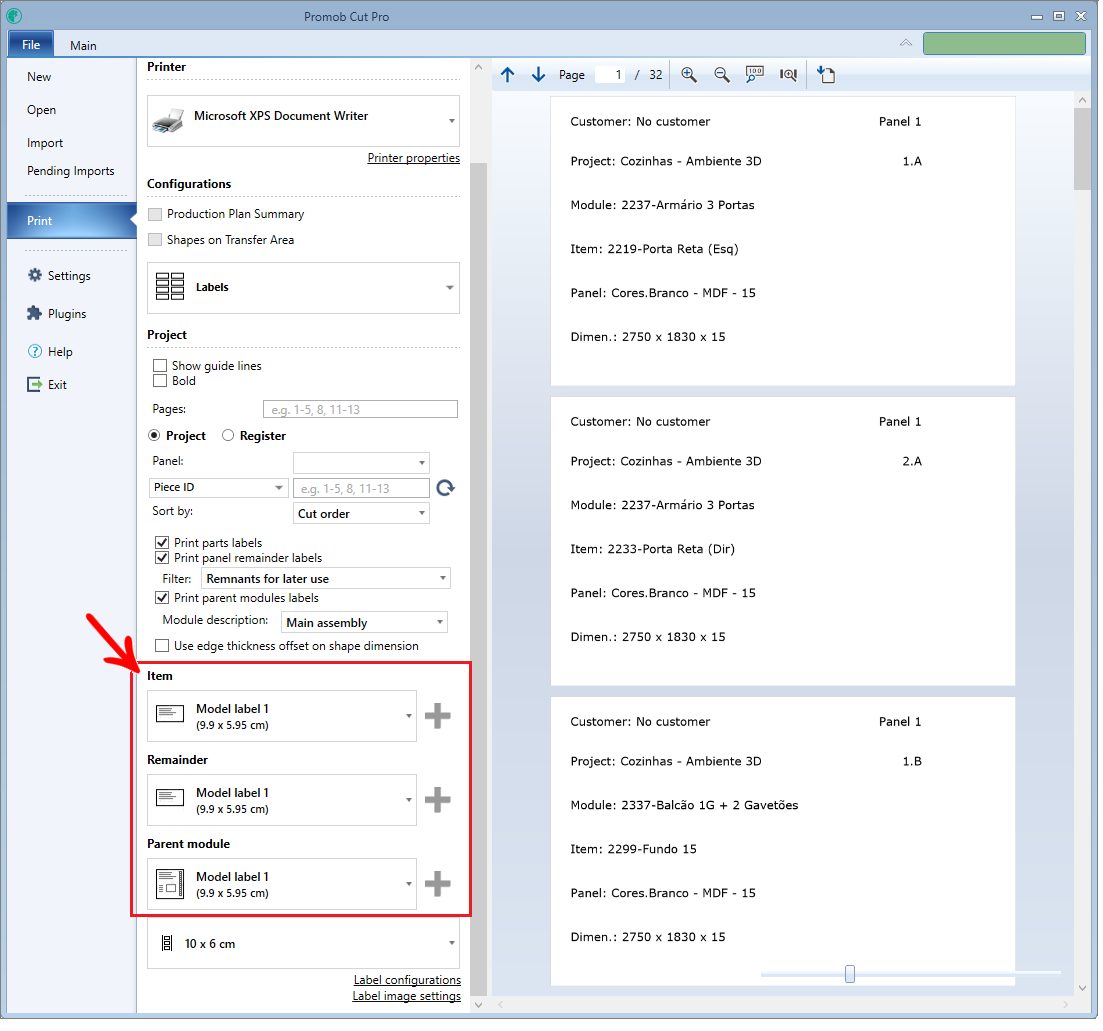Add a new Item label model with plus
This screenshot has height=1031, width=1103.
[x=437, y=716]
